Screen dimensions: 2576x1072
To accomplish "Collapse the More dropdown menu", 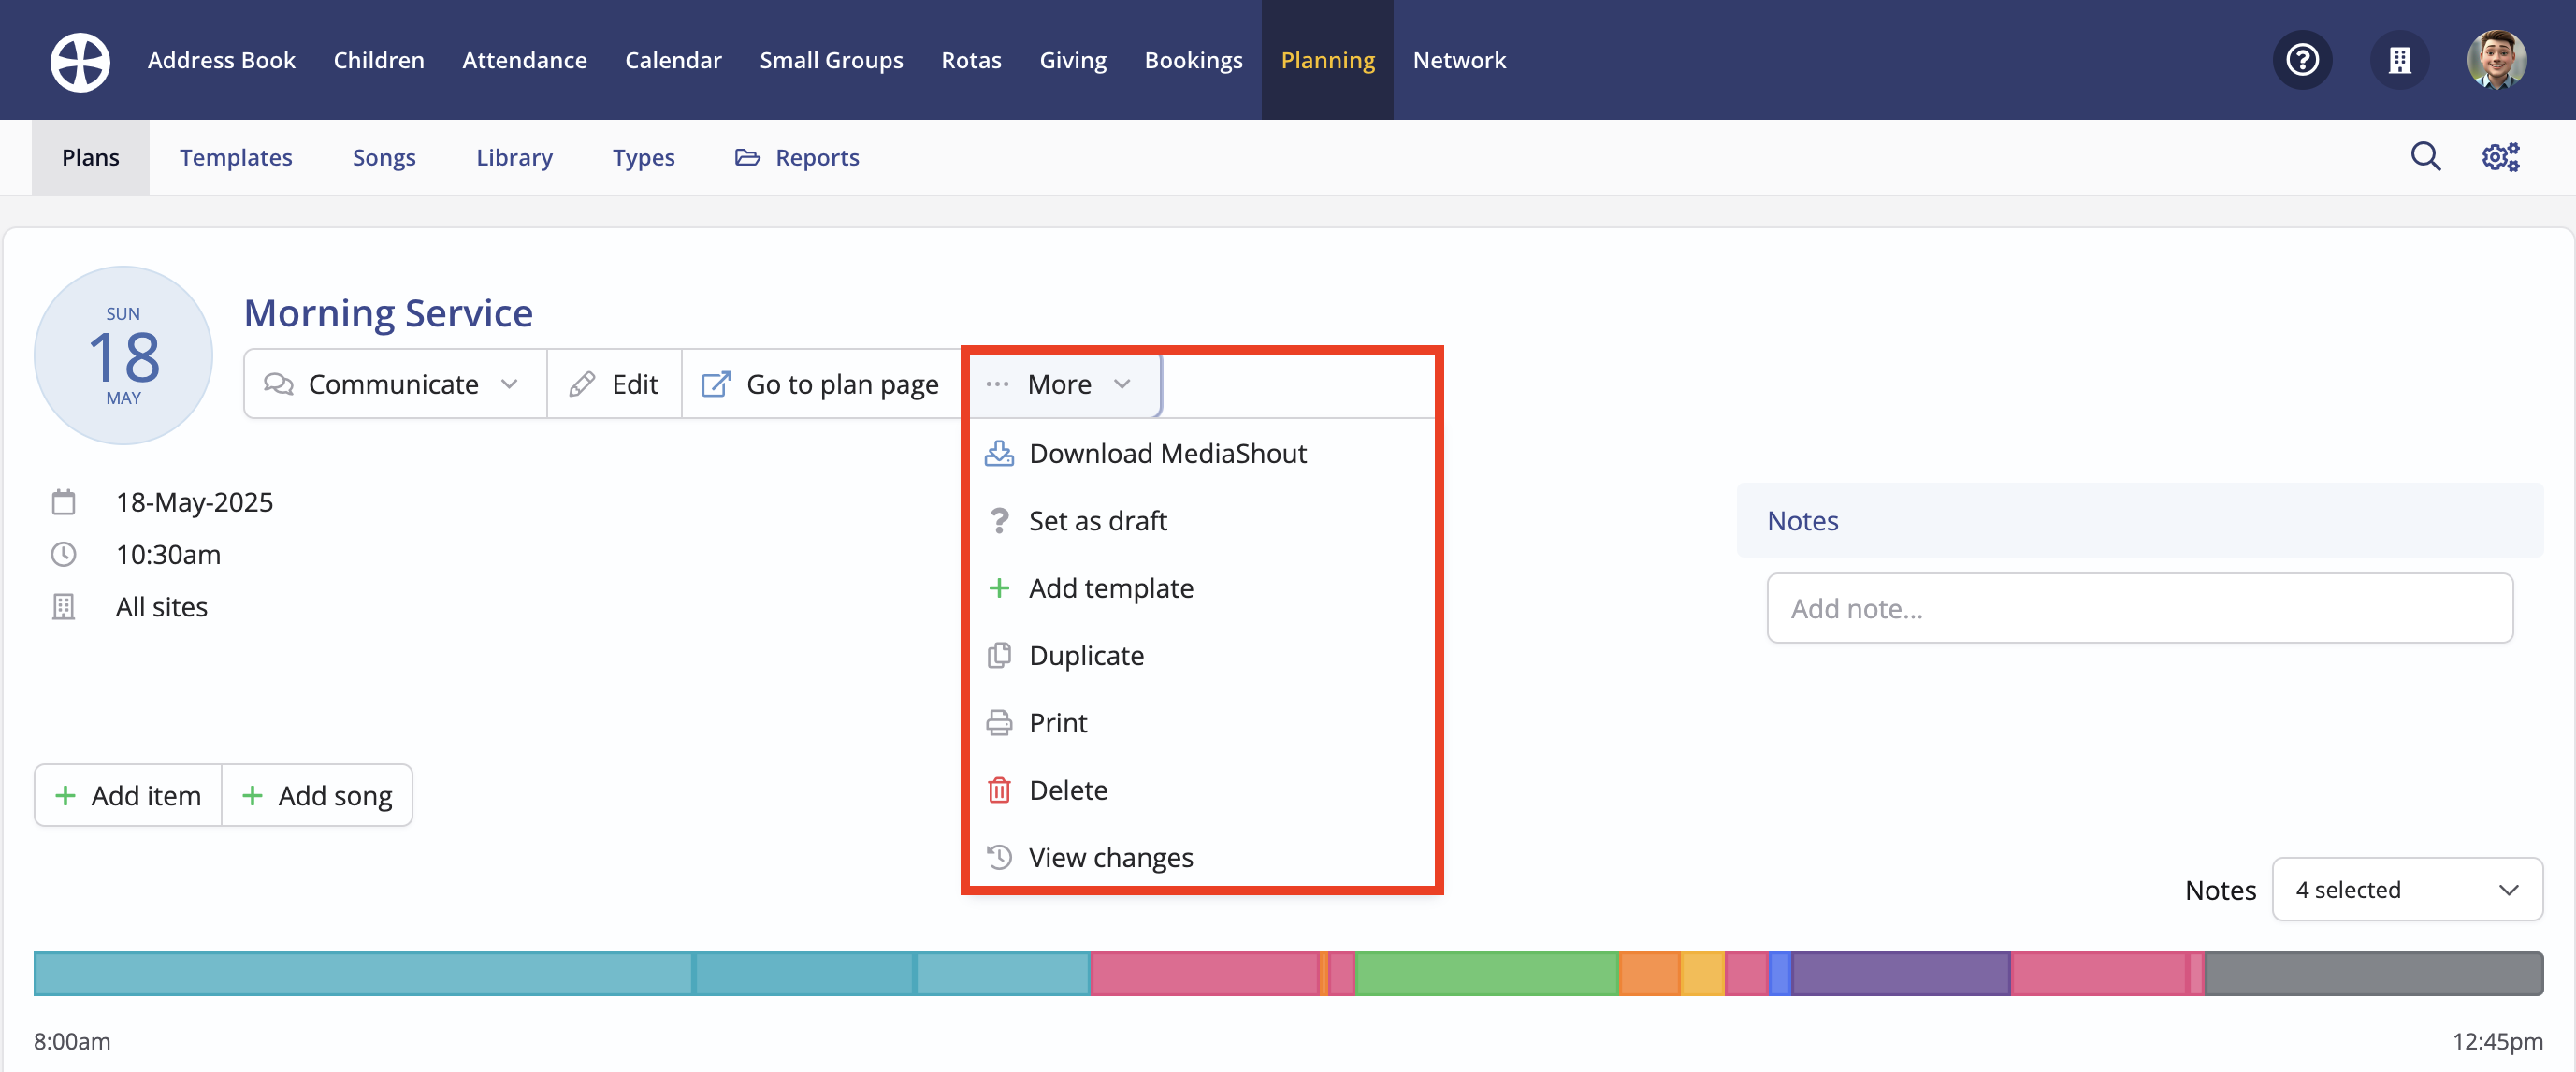I will click(1064, 384).
